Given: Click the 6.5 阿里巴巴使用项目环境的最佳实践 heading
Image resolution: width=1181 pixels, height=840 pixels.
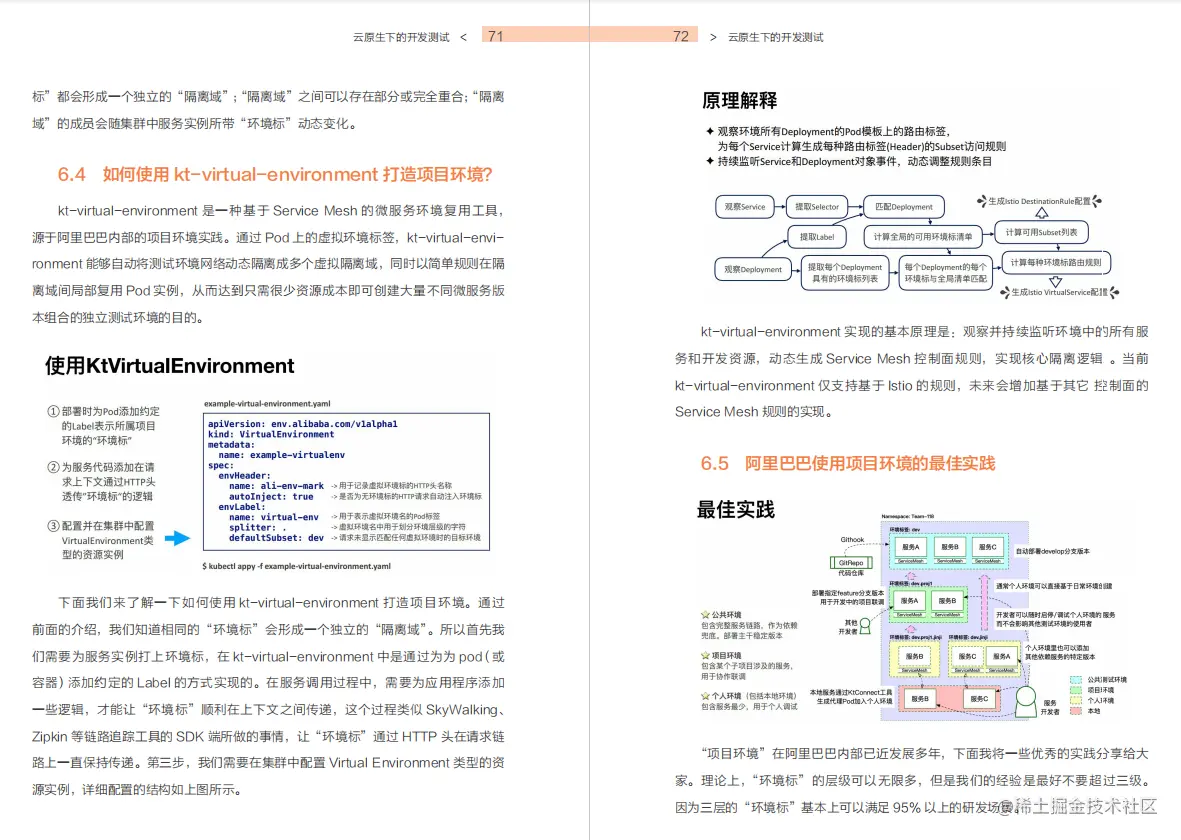Looking at the screenshot, I should coord(848,463).
